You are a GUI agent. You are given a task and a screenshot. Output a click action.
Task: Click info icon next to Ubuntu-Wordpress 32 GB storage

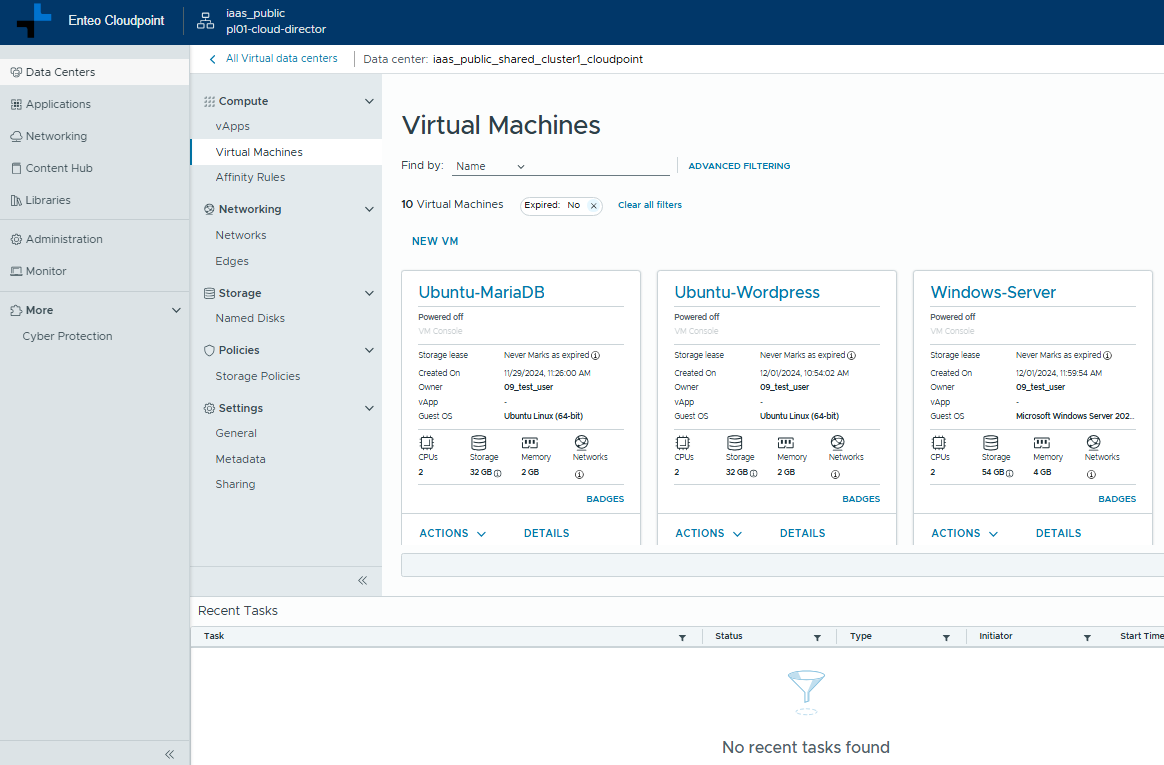point(753,473)
